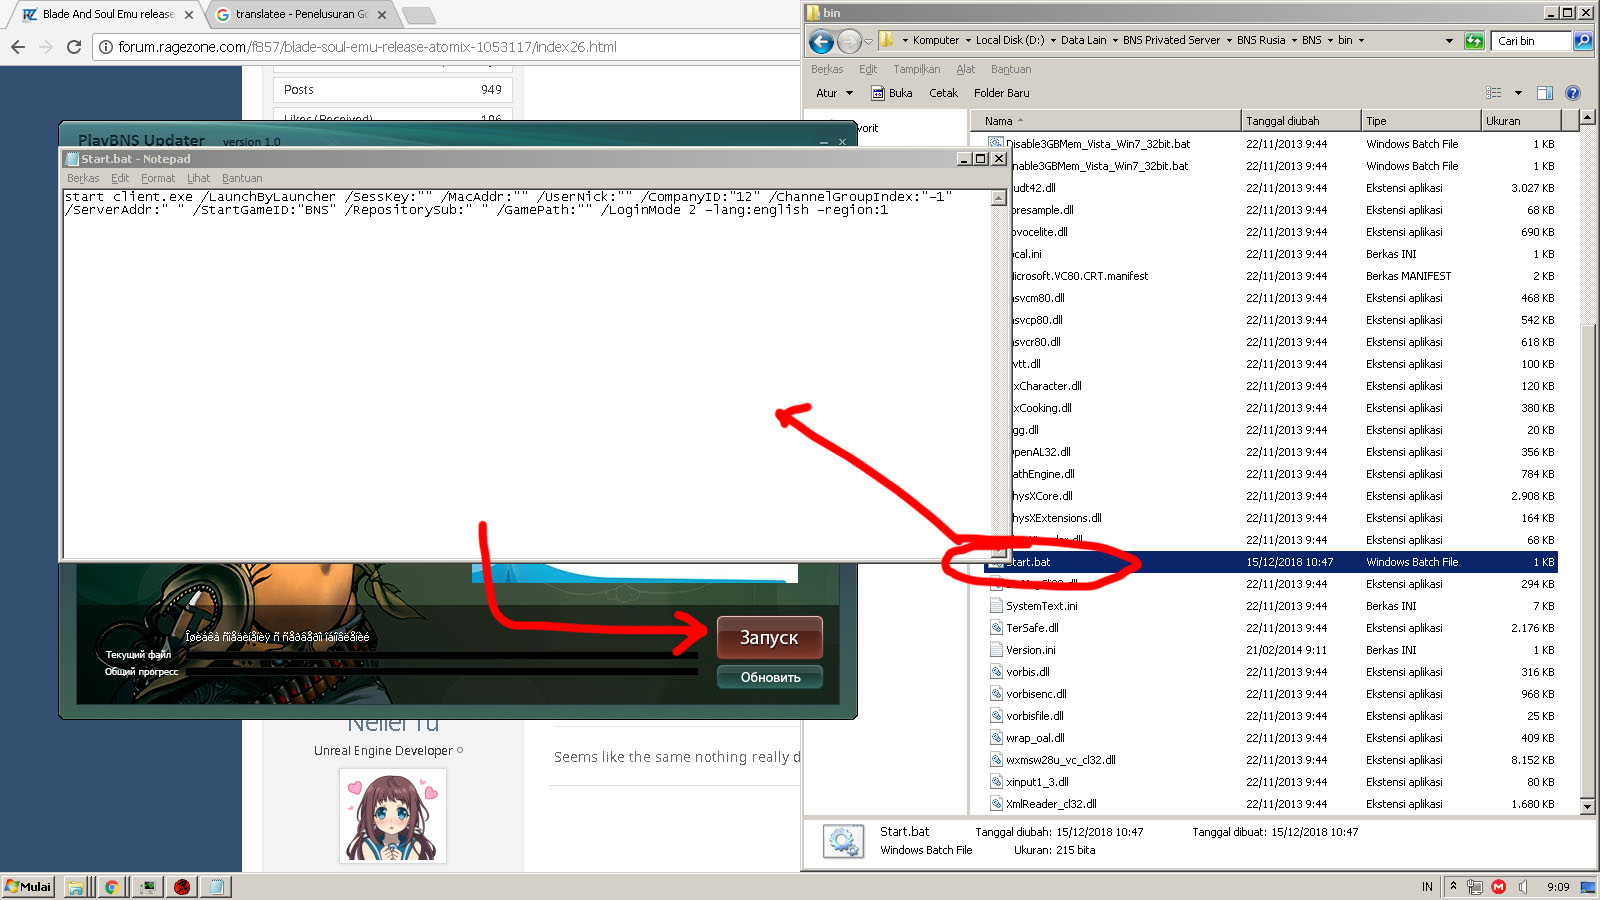This screenshot has width=1600, height=900.
Task: Select the xinput1_3.dll file icon
Action: pyautogui.click(x=996, y=782)
